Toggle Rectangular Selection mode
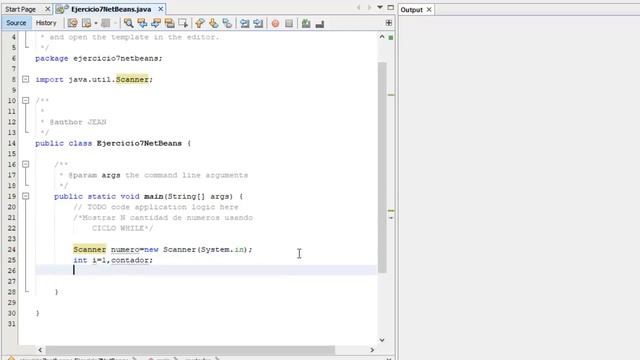Viewport: 640px width, 360px height. [183, 23]
